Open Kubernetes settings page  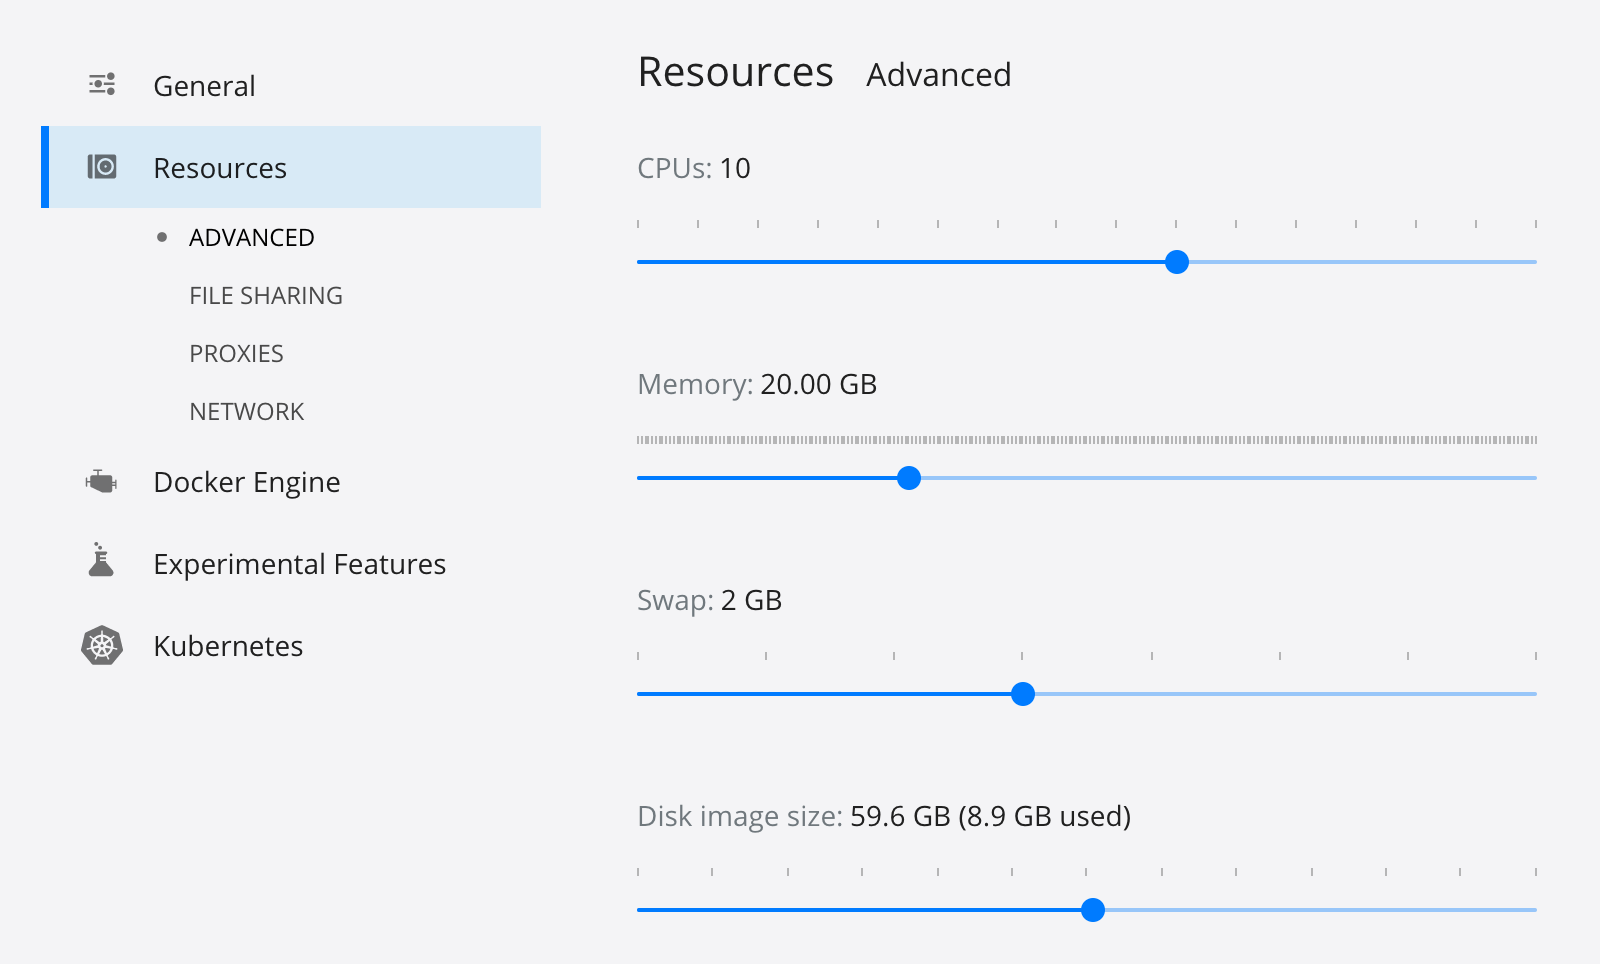(228, 646)
